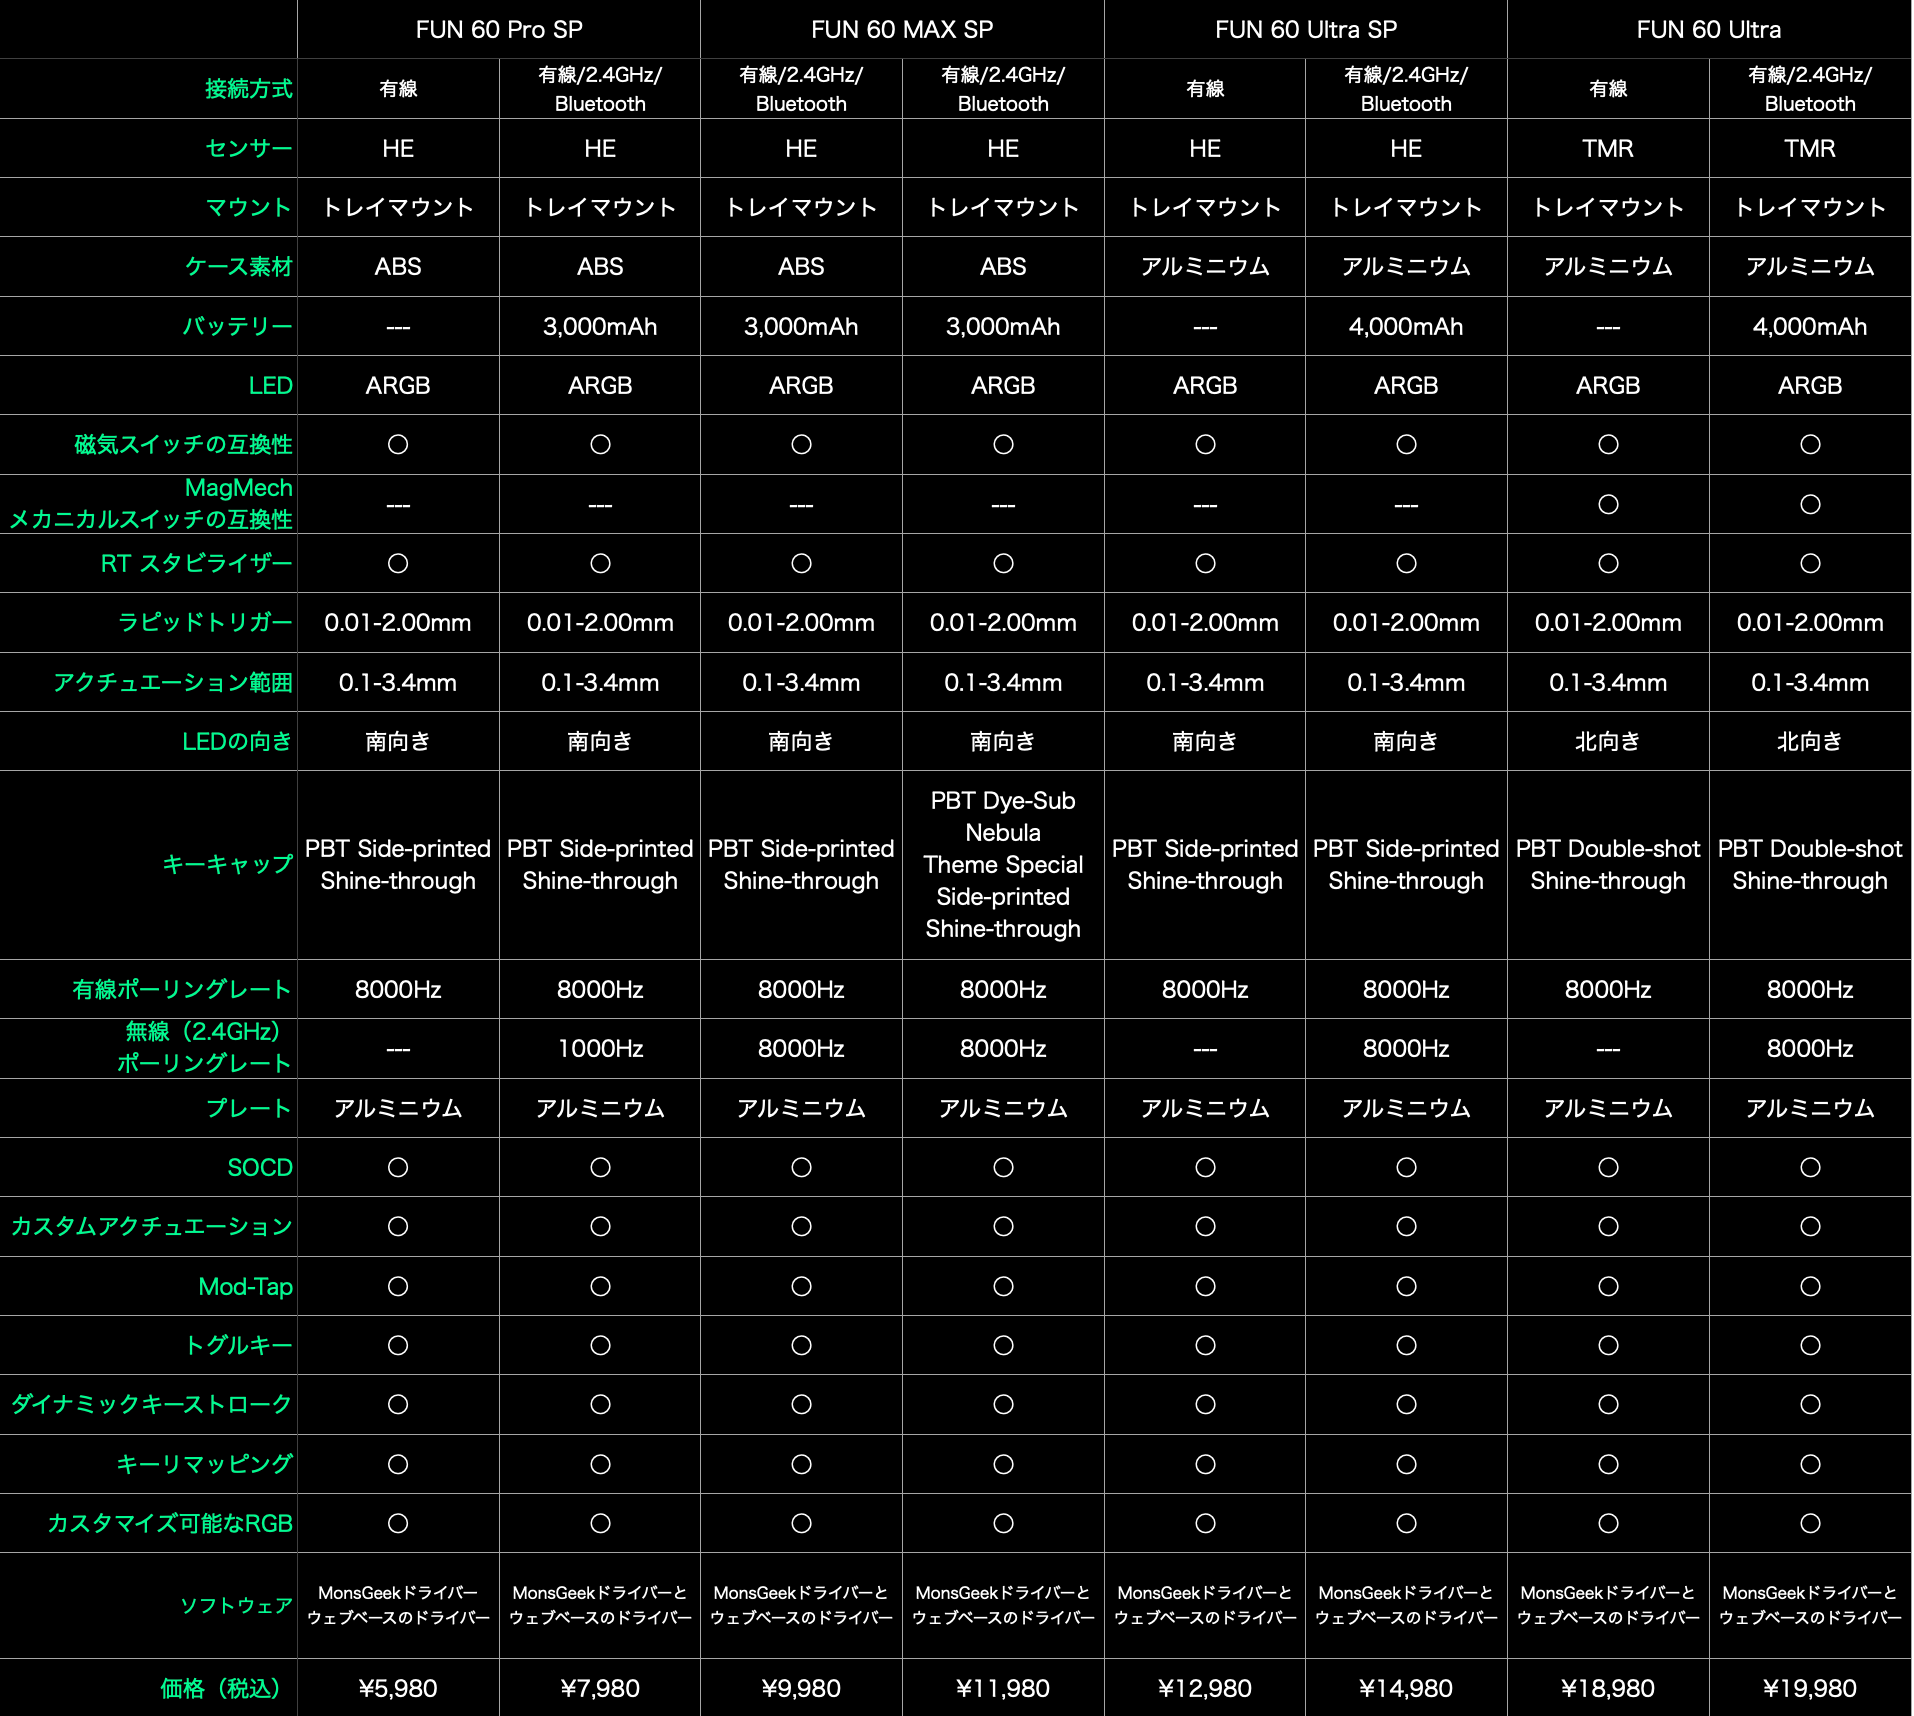The width and height of the screenshot is (1914, 1716).
Task: Select the FUN 60 Ultra column header
Action: (1709, 30)
